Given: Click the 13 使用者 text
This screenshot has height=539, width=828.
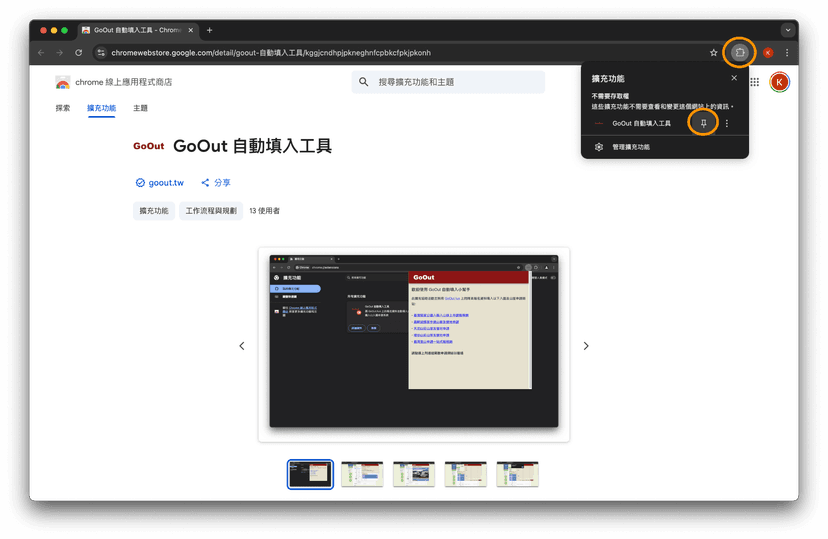Looking at the screenshot, I should click(265, 211).
